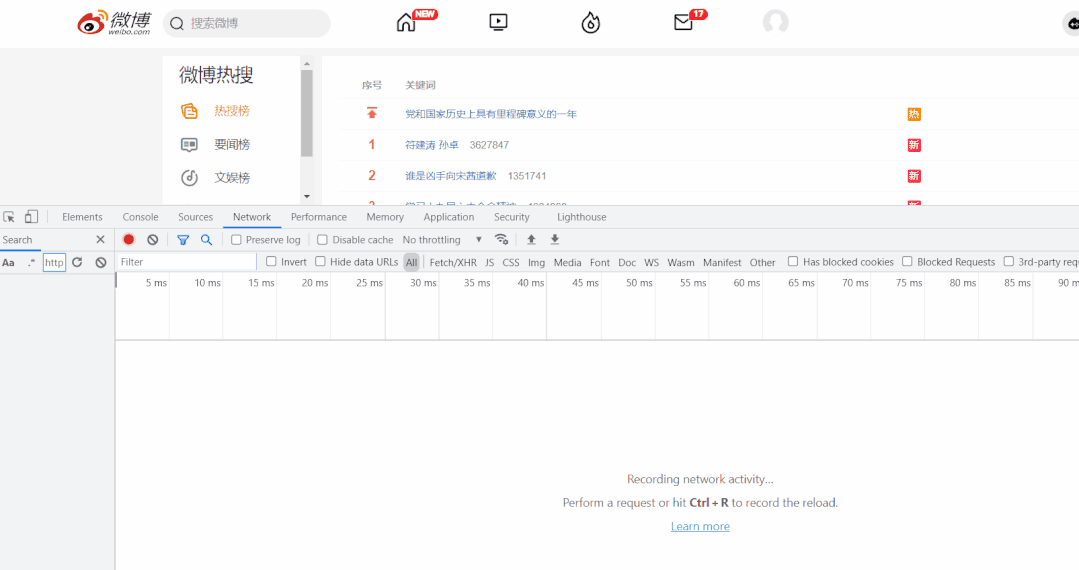Image resolution: width=1079 pixels, height=570 pixels.
Task: Check the Disable cache option
Action: tap(323, 240)
